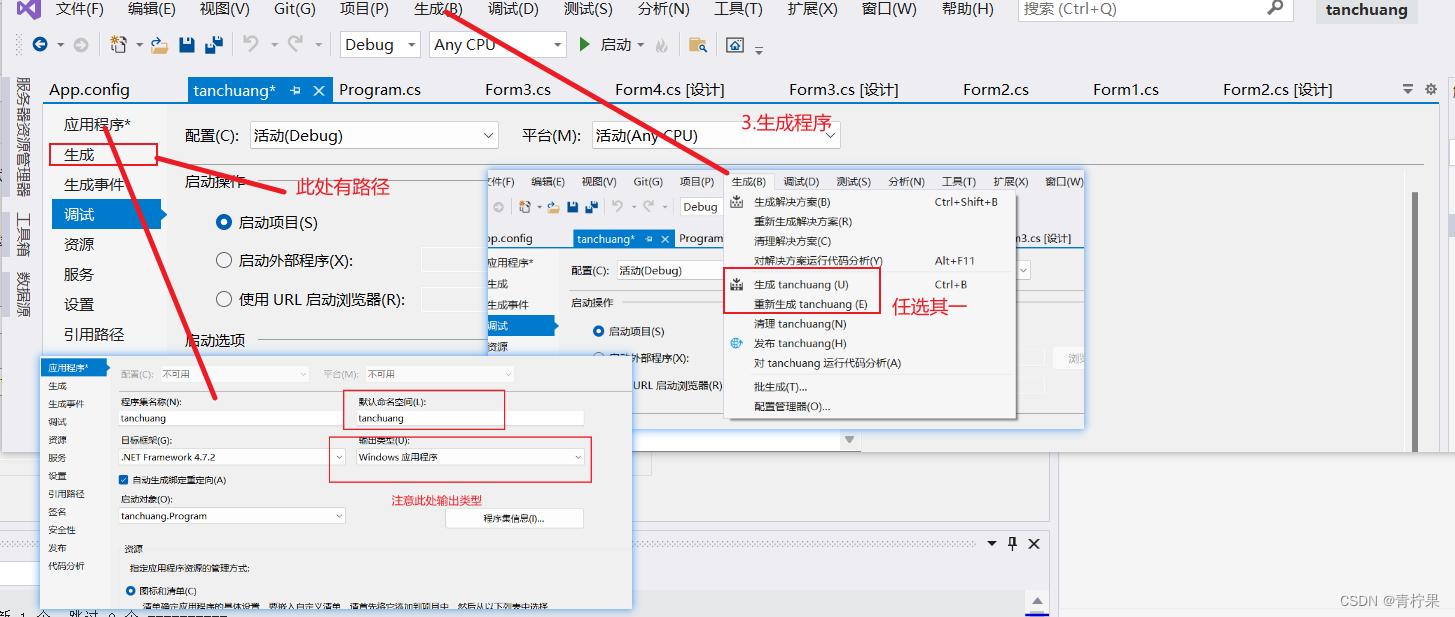Choose 配置管理器(O)... menu entry
The height and width of the screenshot is (617, 1455).
tap(791, 406)
